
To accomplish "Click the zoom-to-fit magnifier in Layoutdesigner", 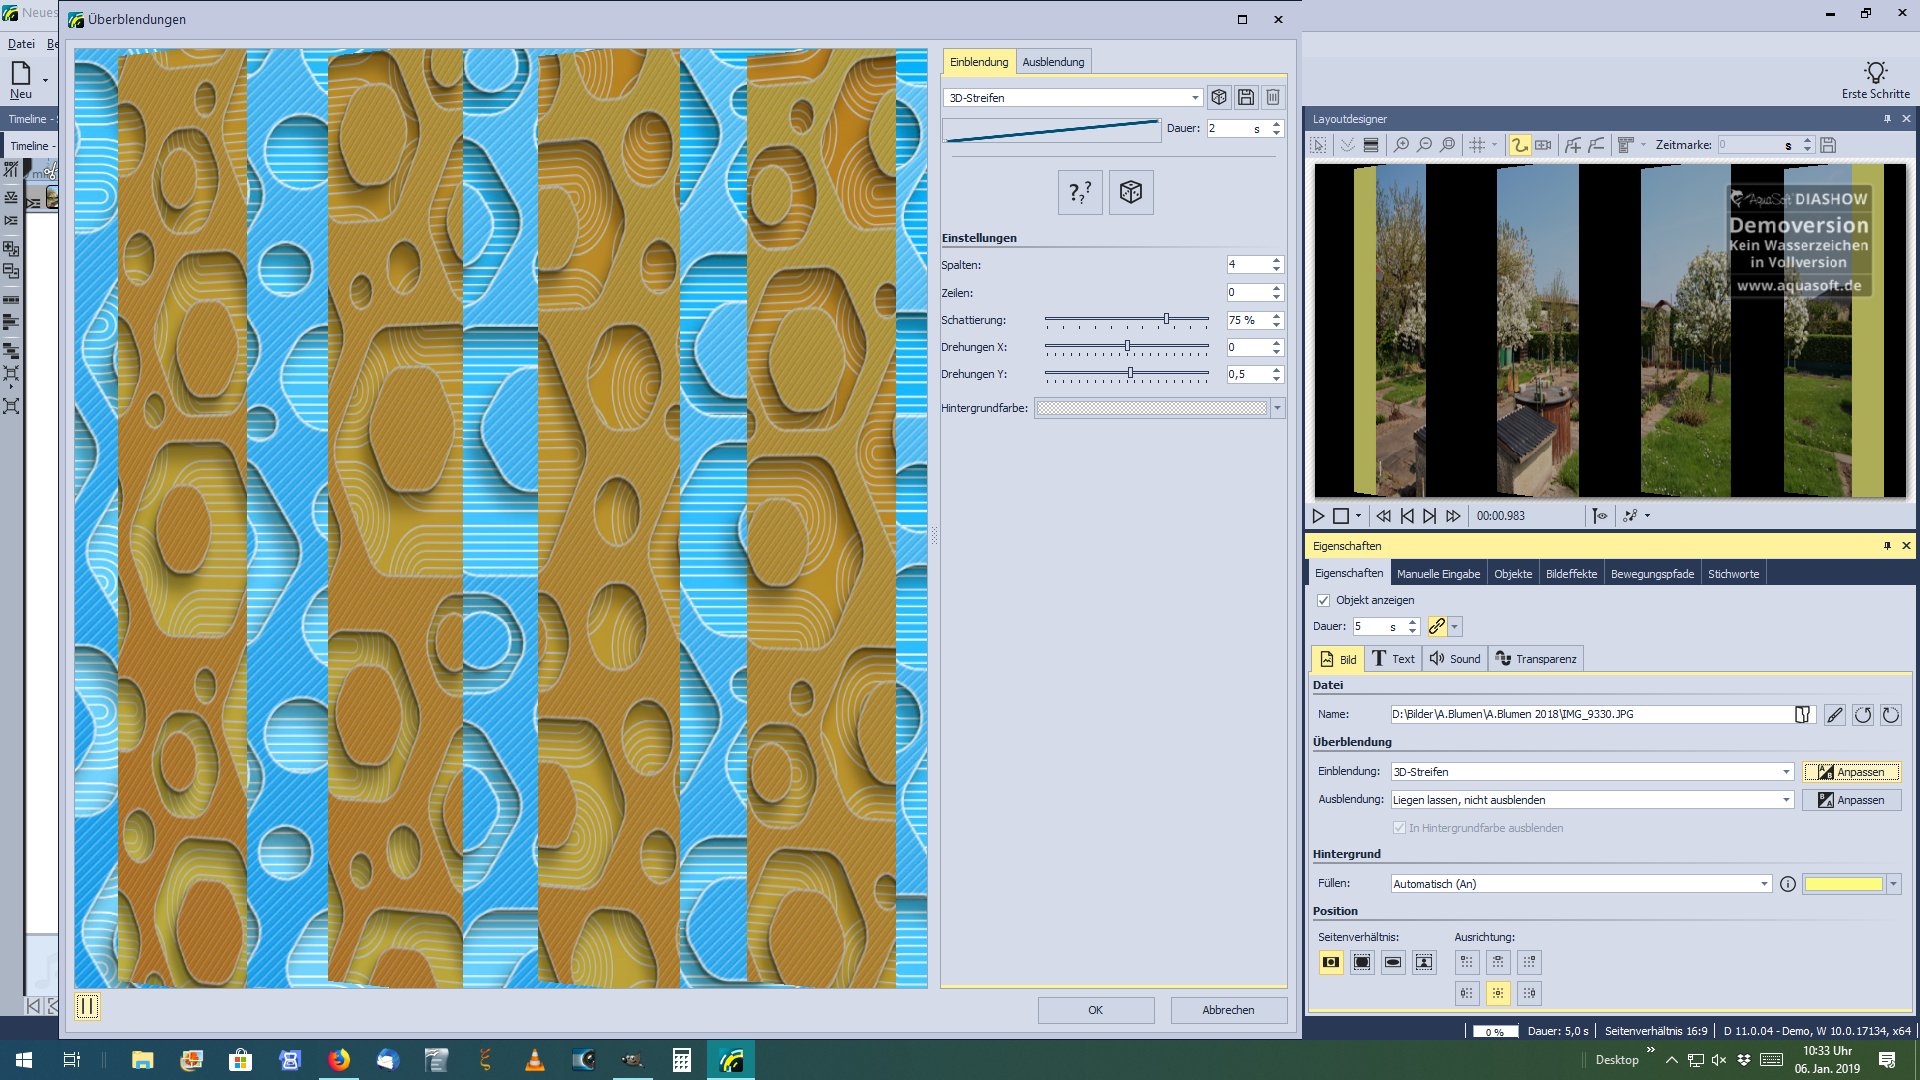I will pos(1448,145).
